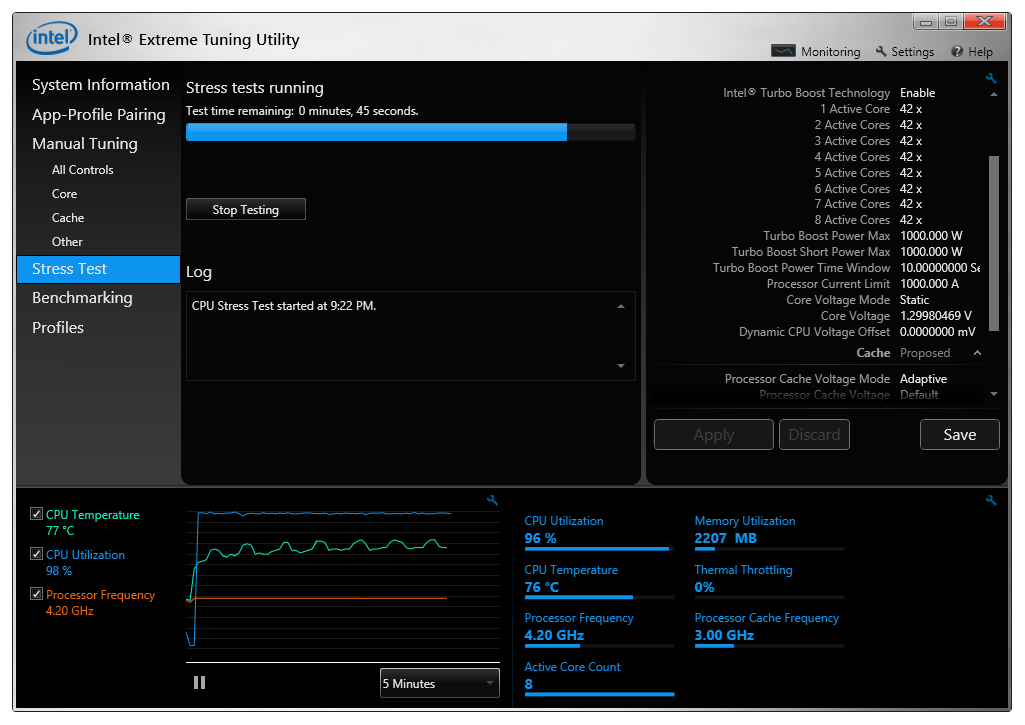Image resolution: width=1025 pixels, height=725 pixels.
Task: Open Settings wrench icon in header
Action: point(881,51)
